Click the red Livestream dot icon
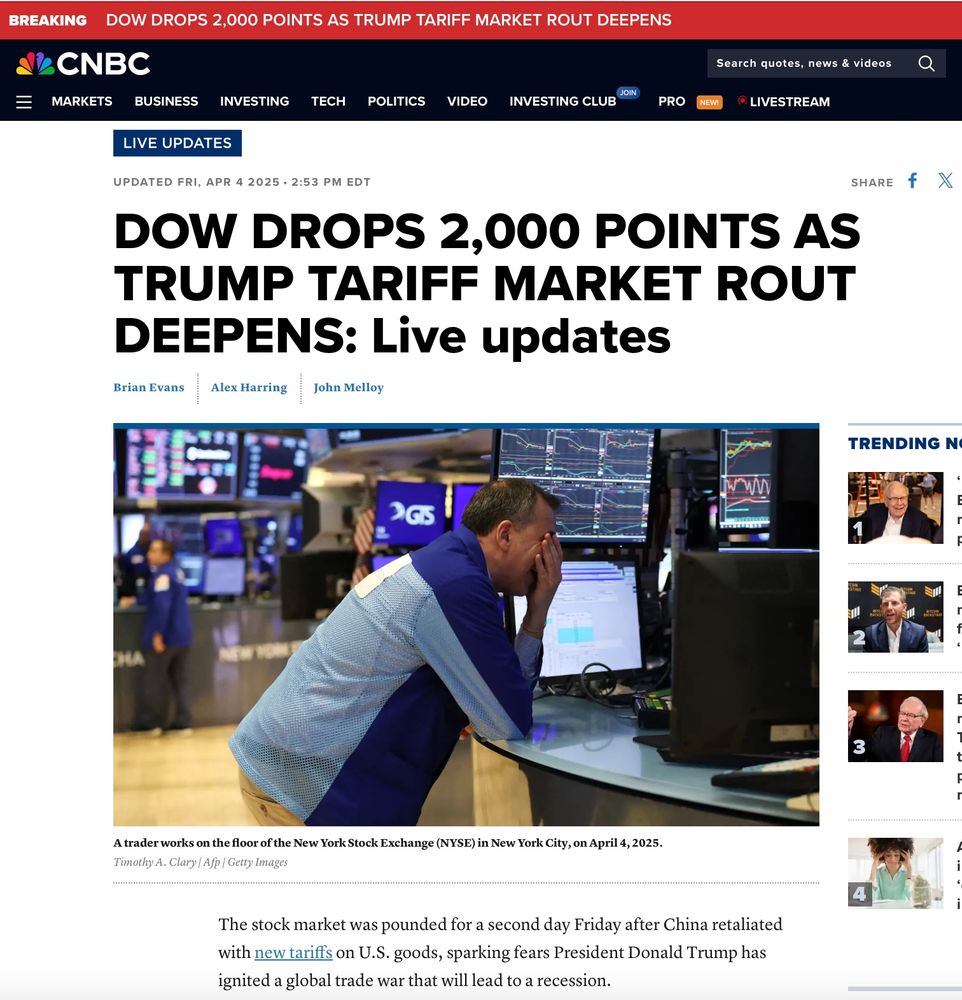 pyautogui.click(x=742, y=100)
